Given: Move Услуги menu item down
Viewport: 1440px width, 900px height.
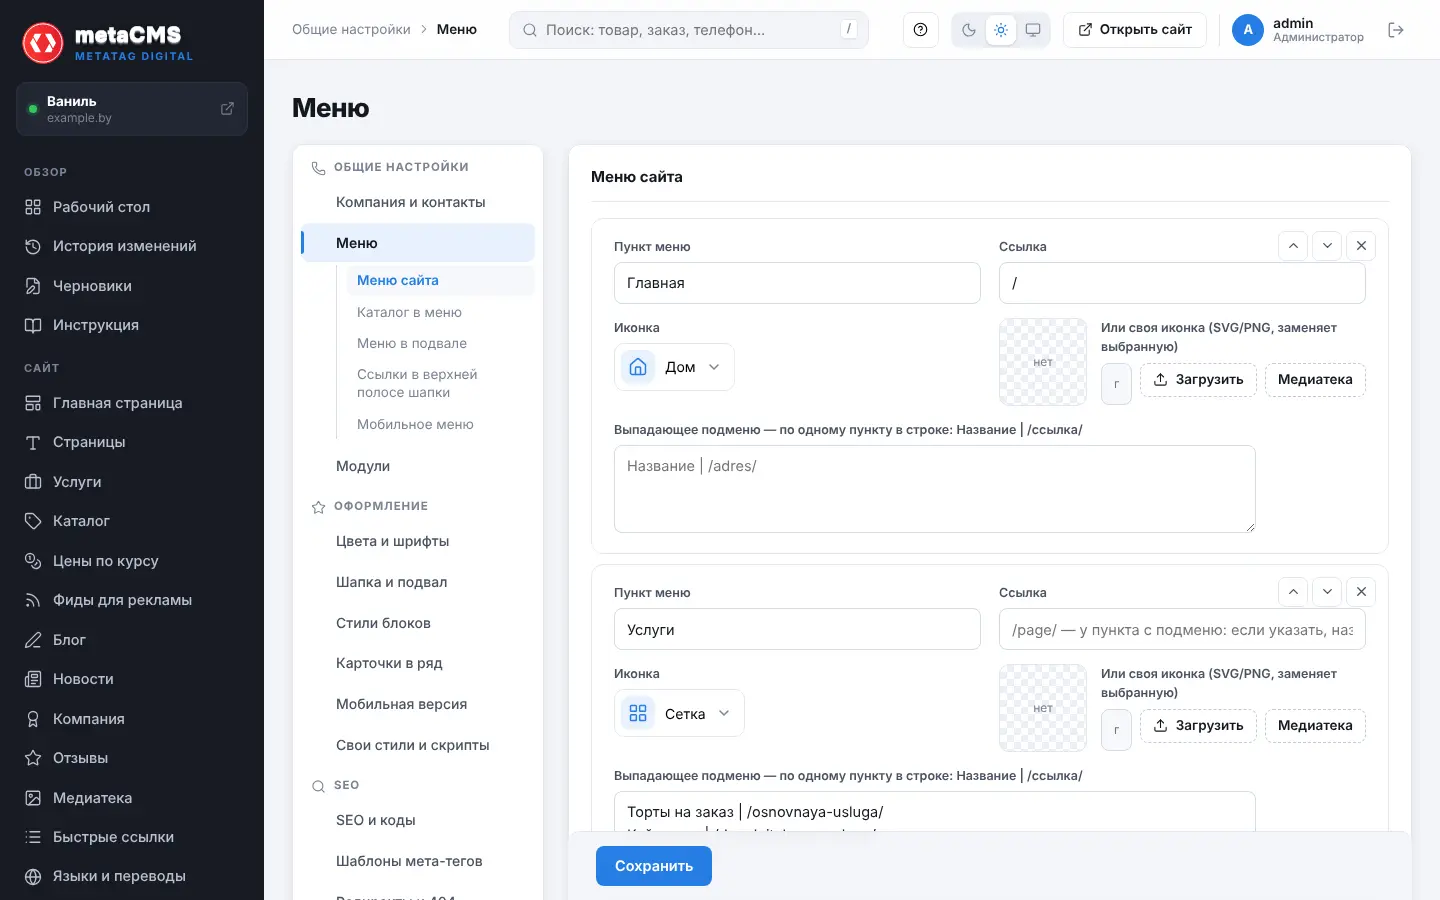Looking at the screenshot, I should 1327,591.
